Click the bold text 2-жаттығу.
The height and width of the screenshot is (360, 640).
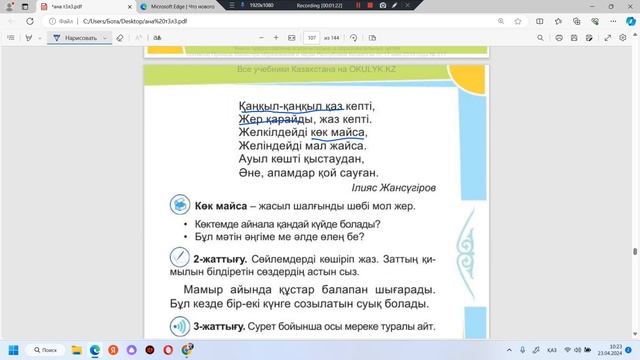[220, 259]
